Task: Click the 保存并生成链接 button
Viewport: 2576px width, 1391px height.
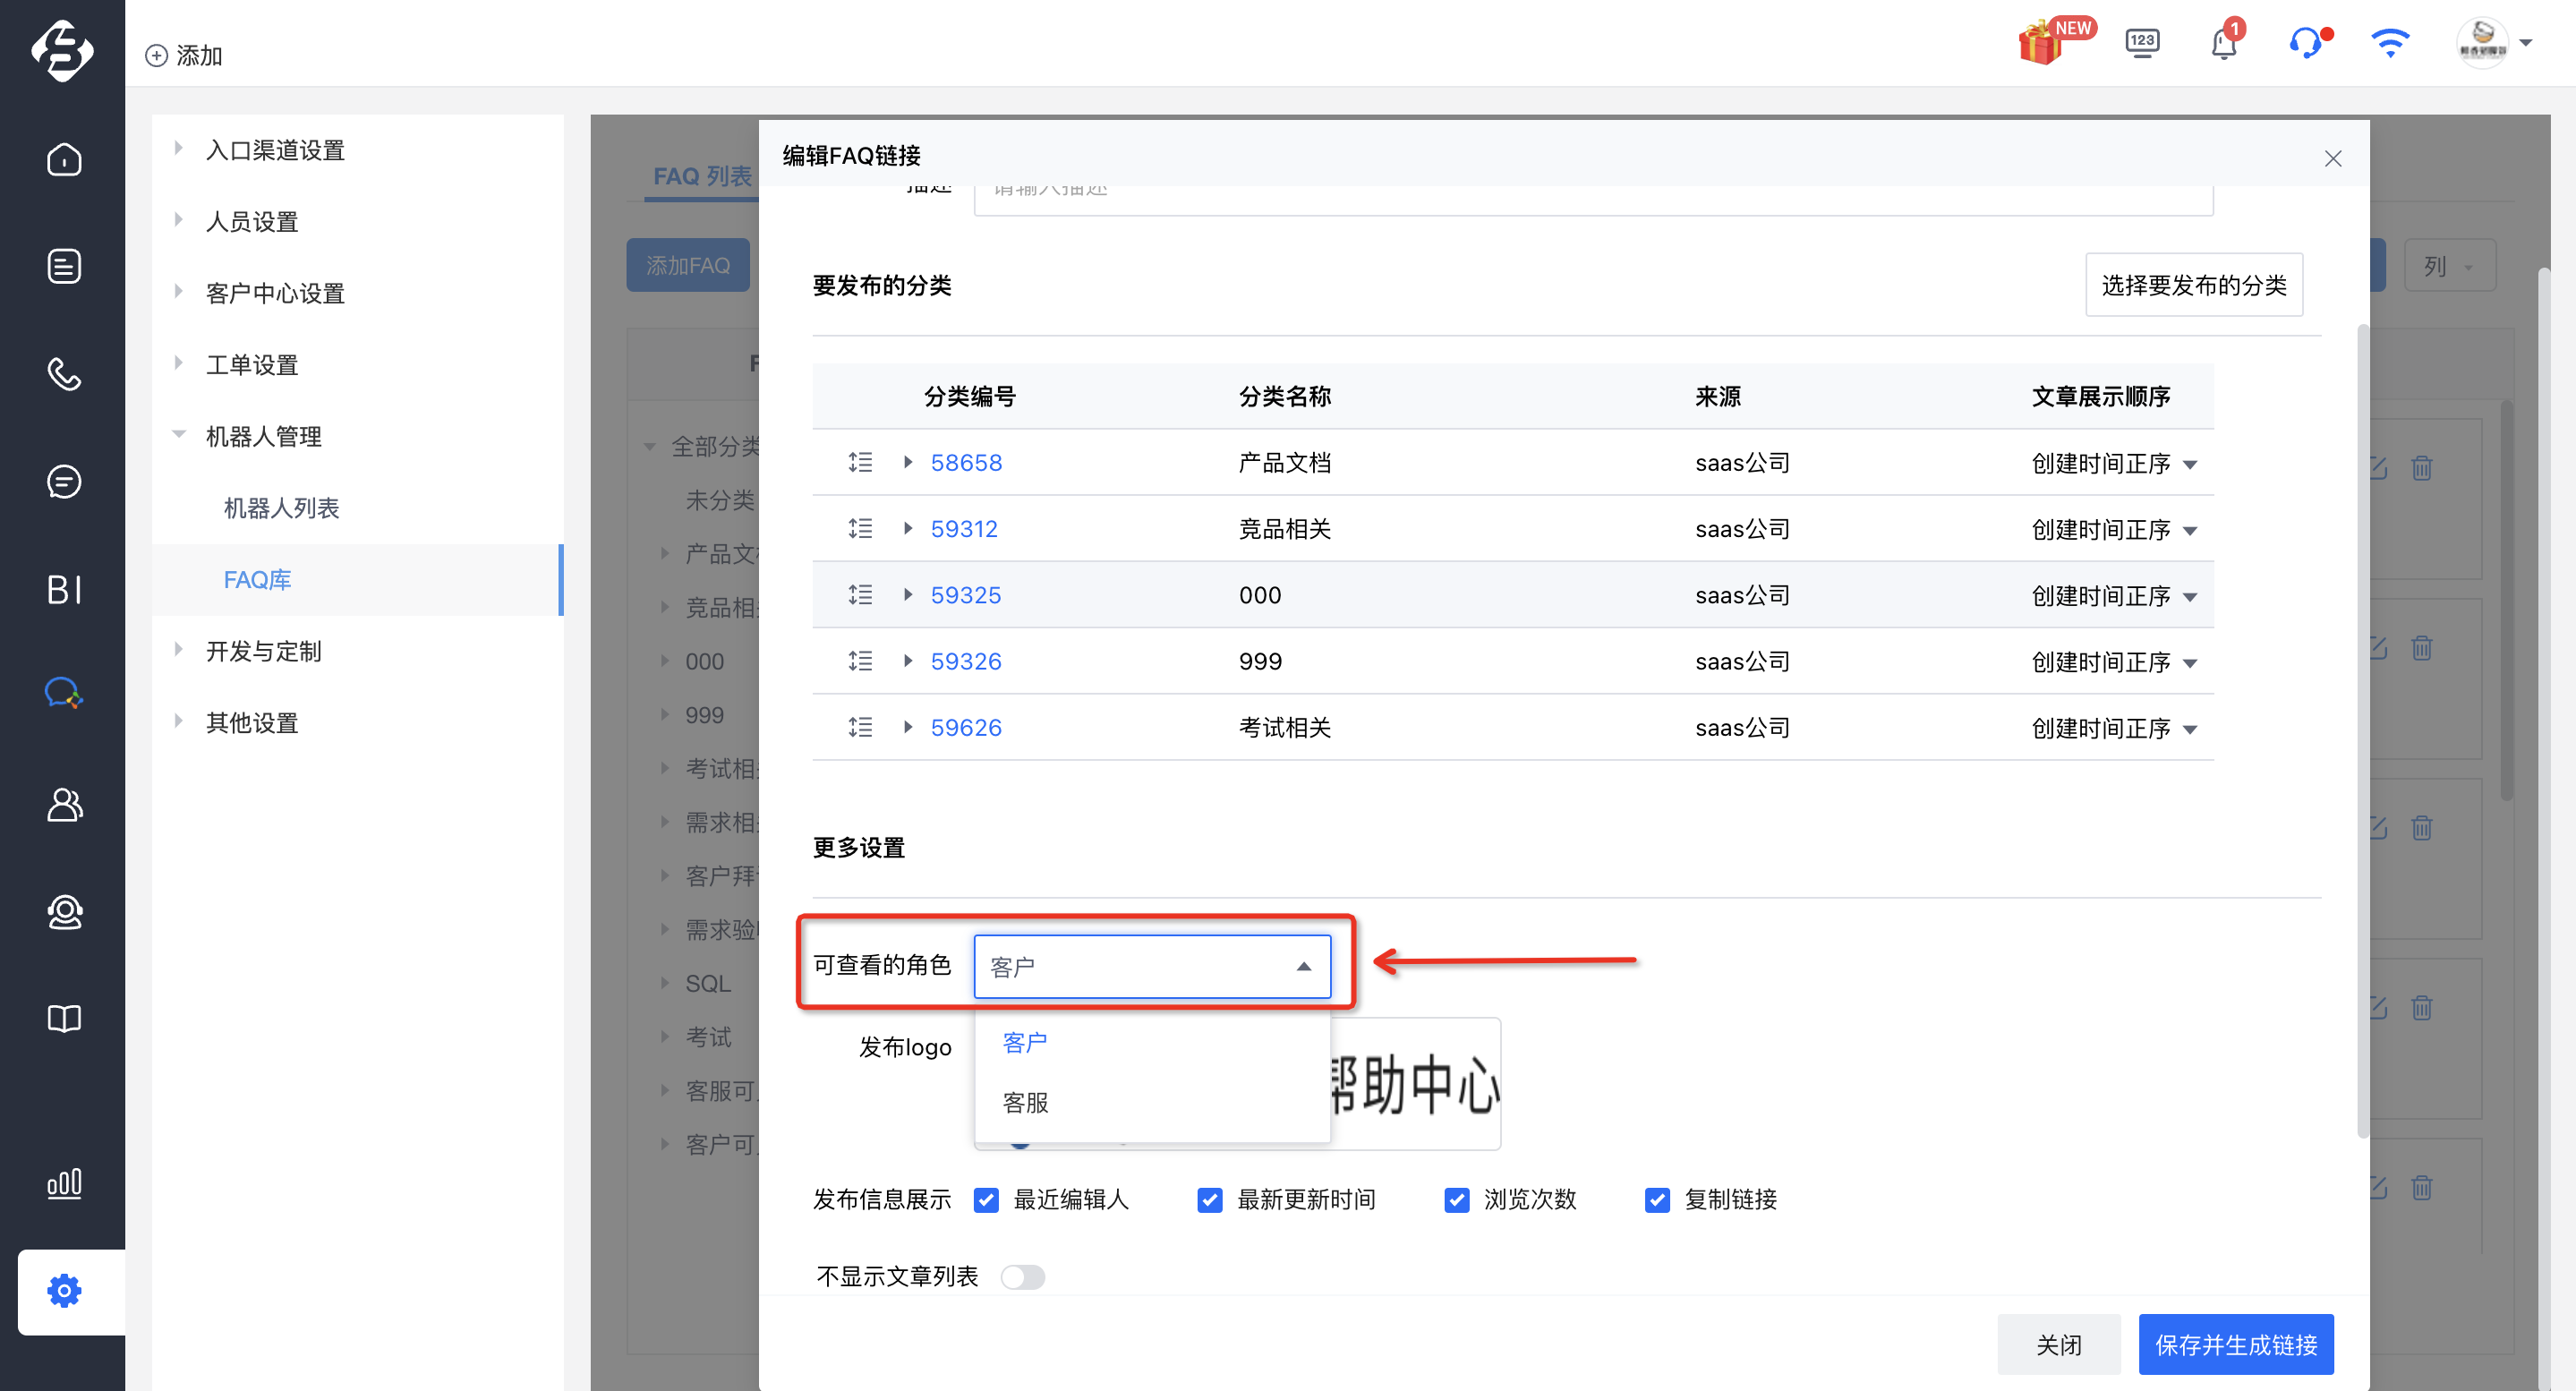Action: click(2236, 1344)
